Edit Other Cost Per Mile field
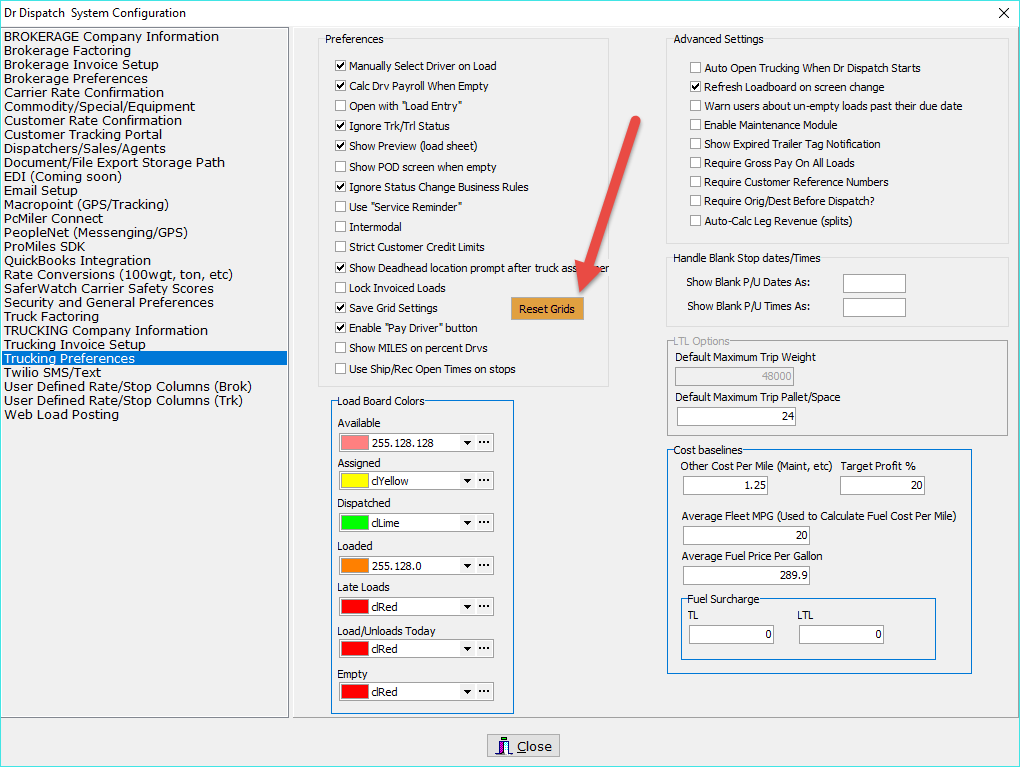The height and width of the screenshot is (767, 1020). point(725,485)
